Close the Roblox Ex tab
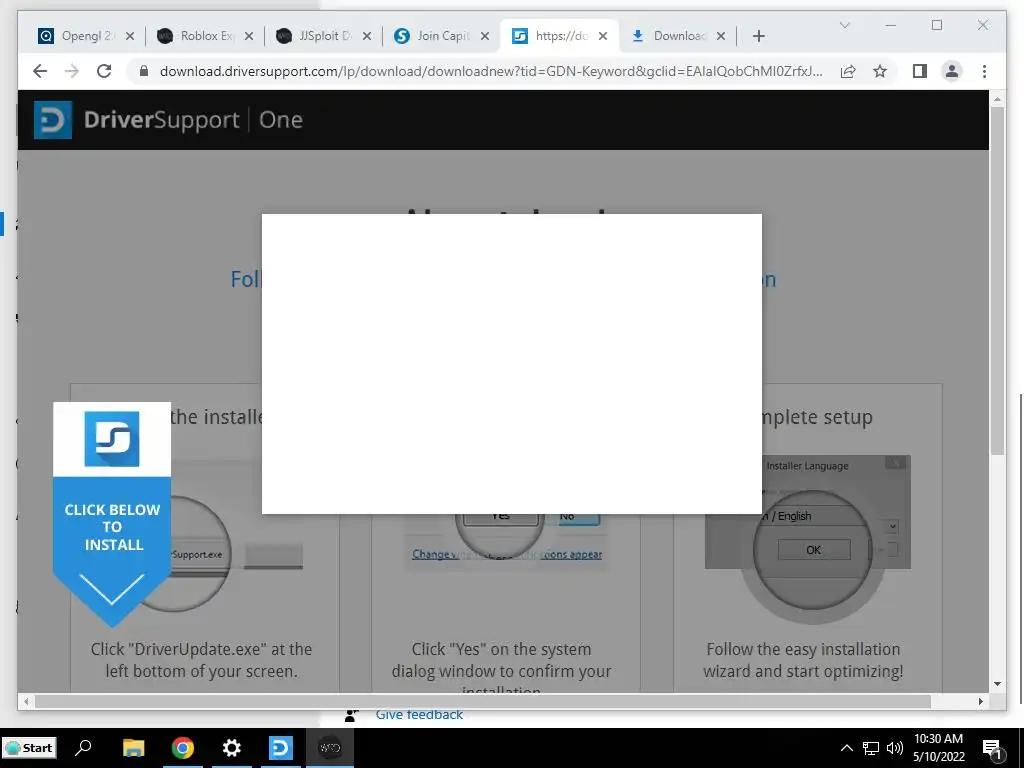Viewport: 1024px width, 768px height. click(249, 36)
